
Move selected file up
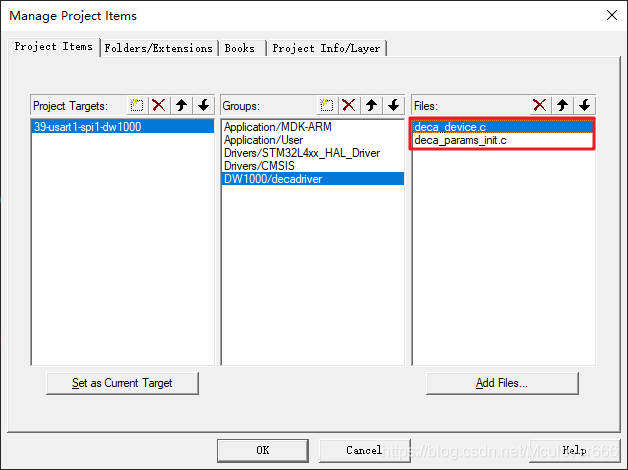562,106
